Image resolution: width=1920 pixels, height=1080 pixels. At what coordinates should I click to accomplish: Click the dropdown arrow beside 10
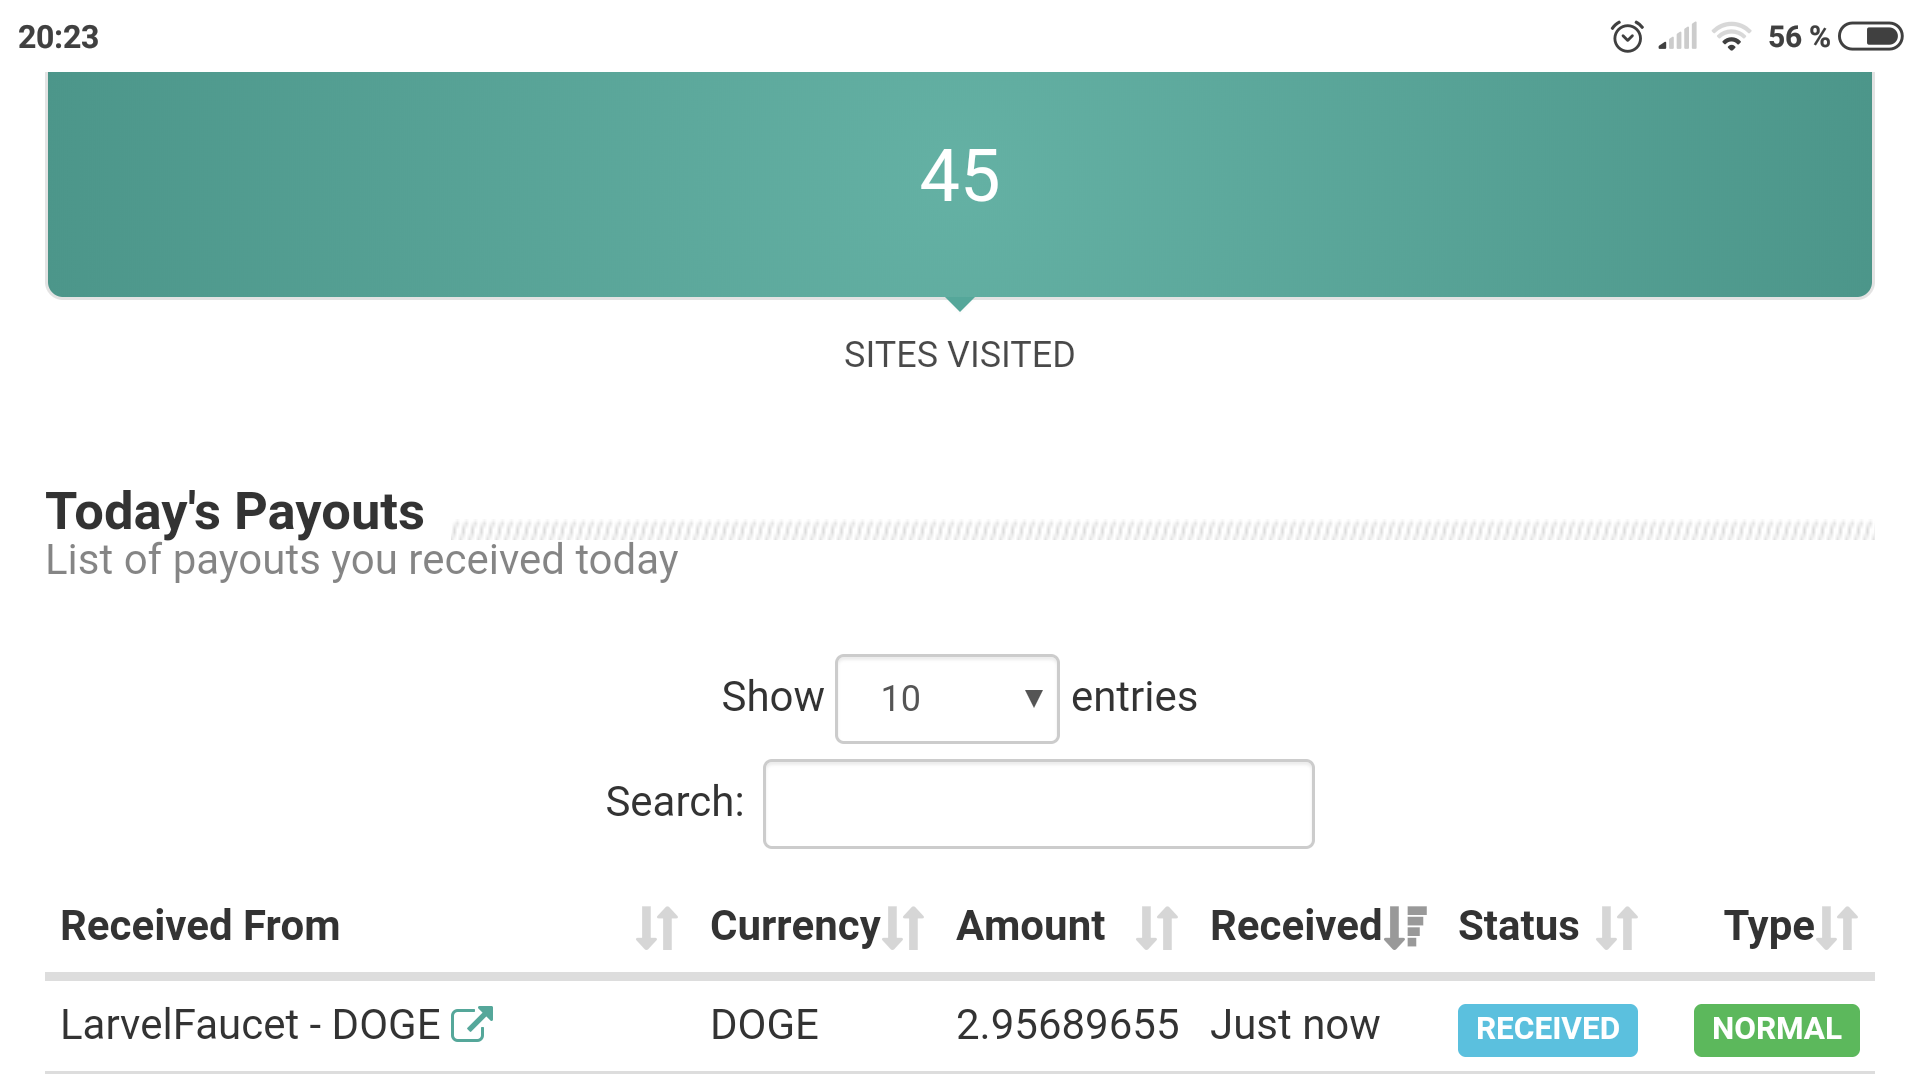pos(1033,699)
